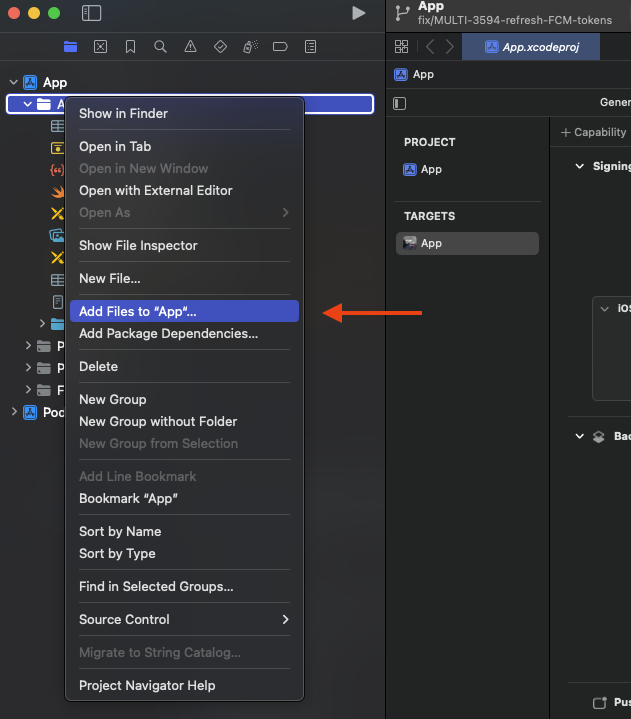
Task: Open the Find navigator magnifier icon
Action: pos(160,47)
